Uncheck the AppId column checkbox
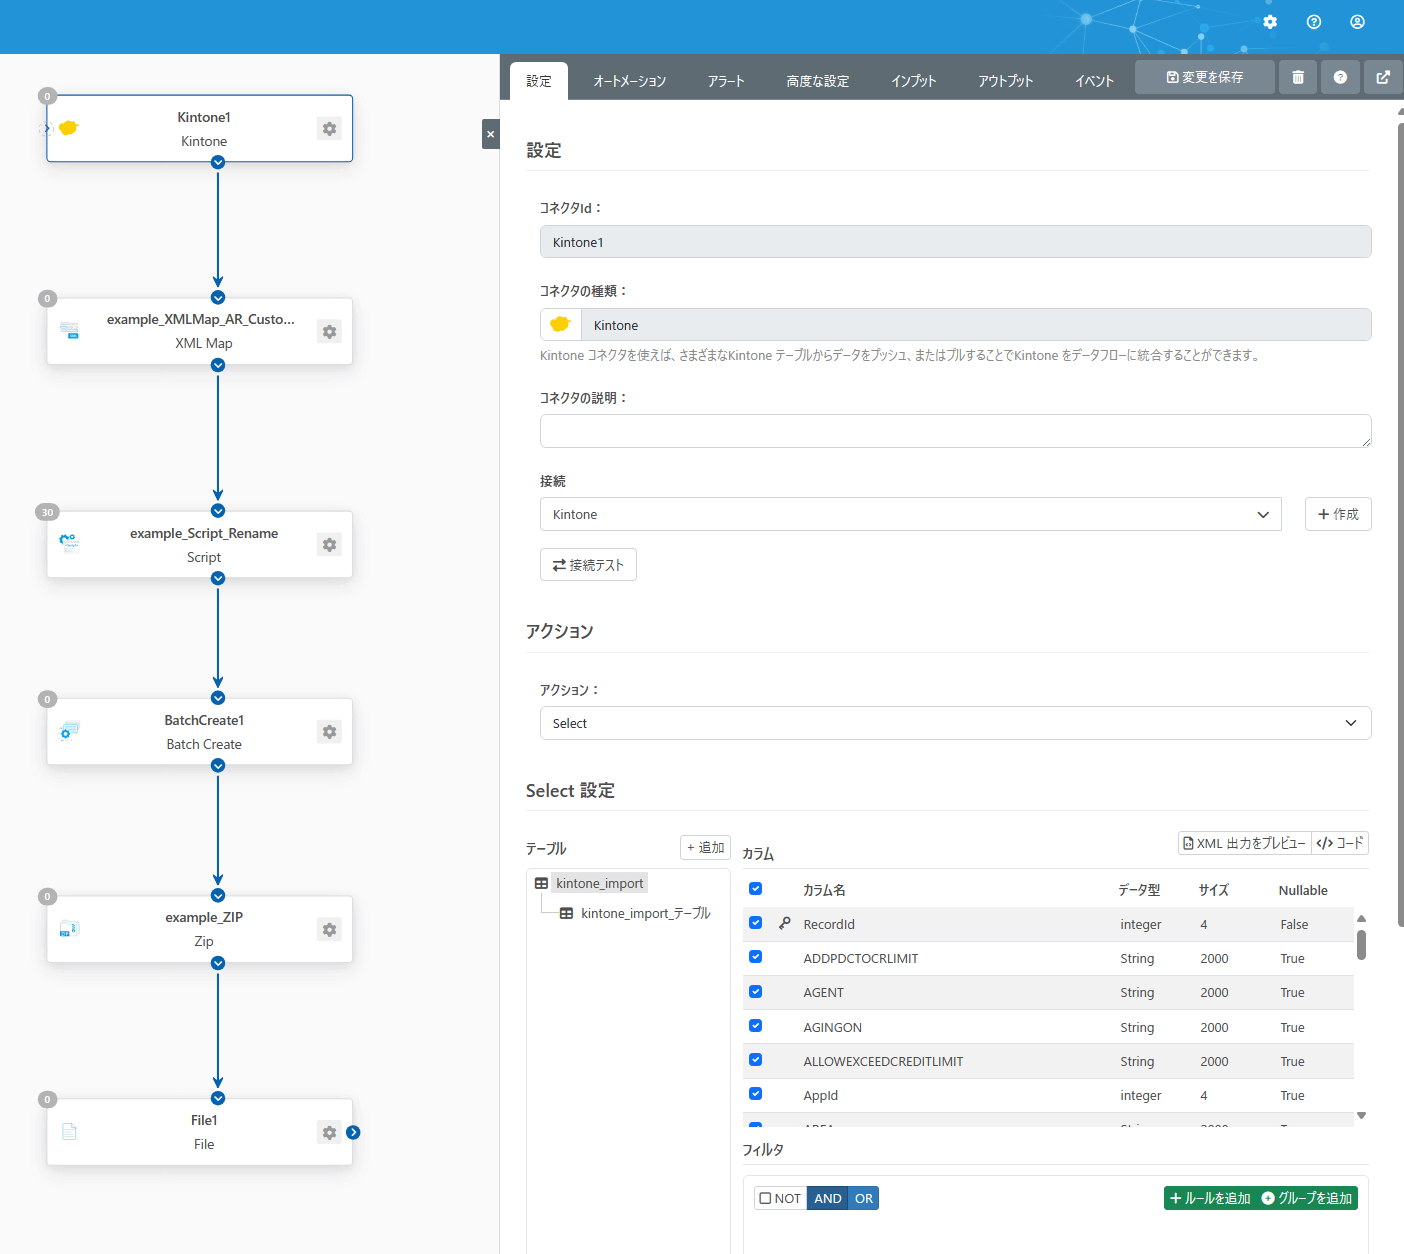The image size is (1404, 1254). pyautogui.click(x=756, y=1094)
